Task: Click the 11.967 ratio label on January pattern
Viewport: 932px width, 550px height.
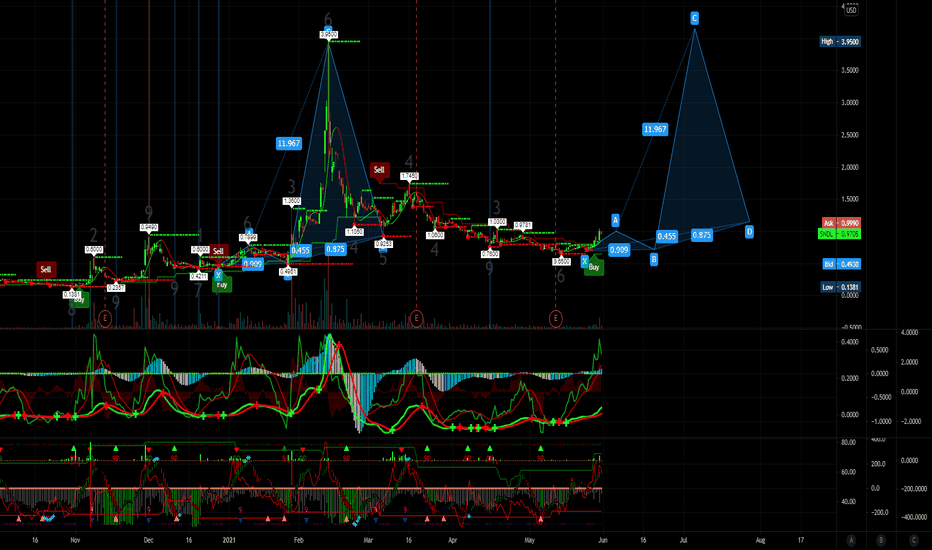Action: [289, 143]
